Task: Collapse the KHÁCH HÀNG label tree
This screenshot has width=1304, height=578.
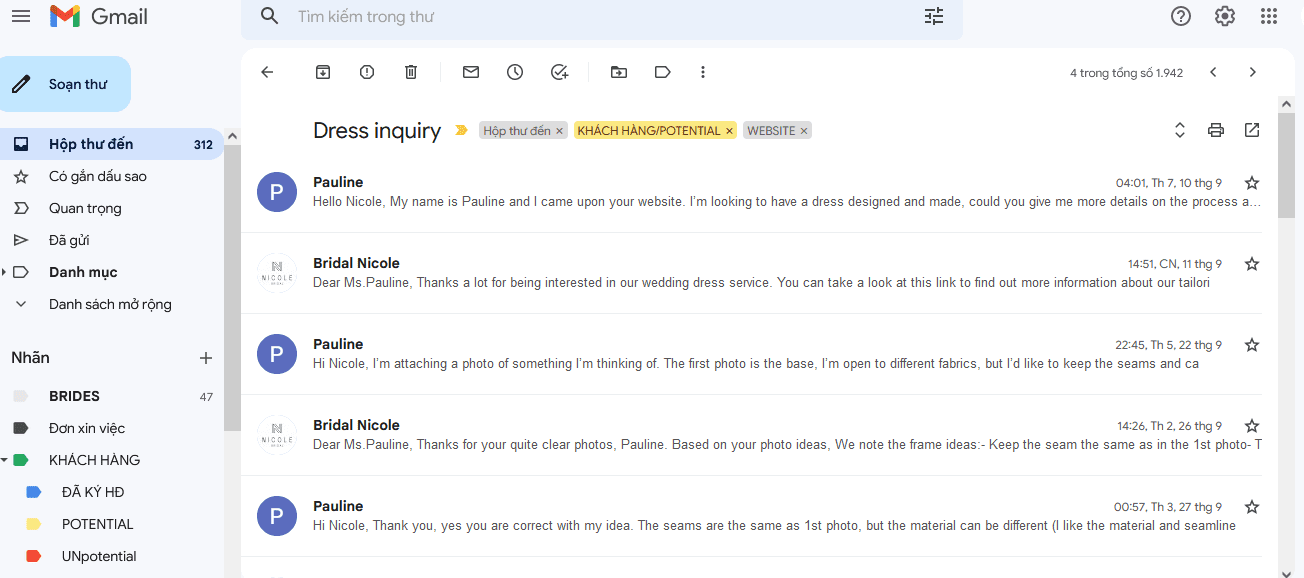Action: click(5, 460)
